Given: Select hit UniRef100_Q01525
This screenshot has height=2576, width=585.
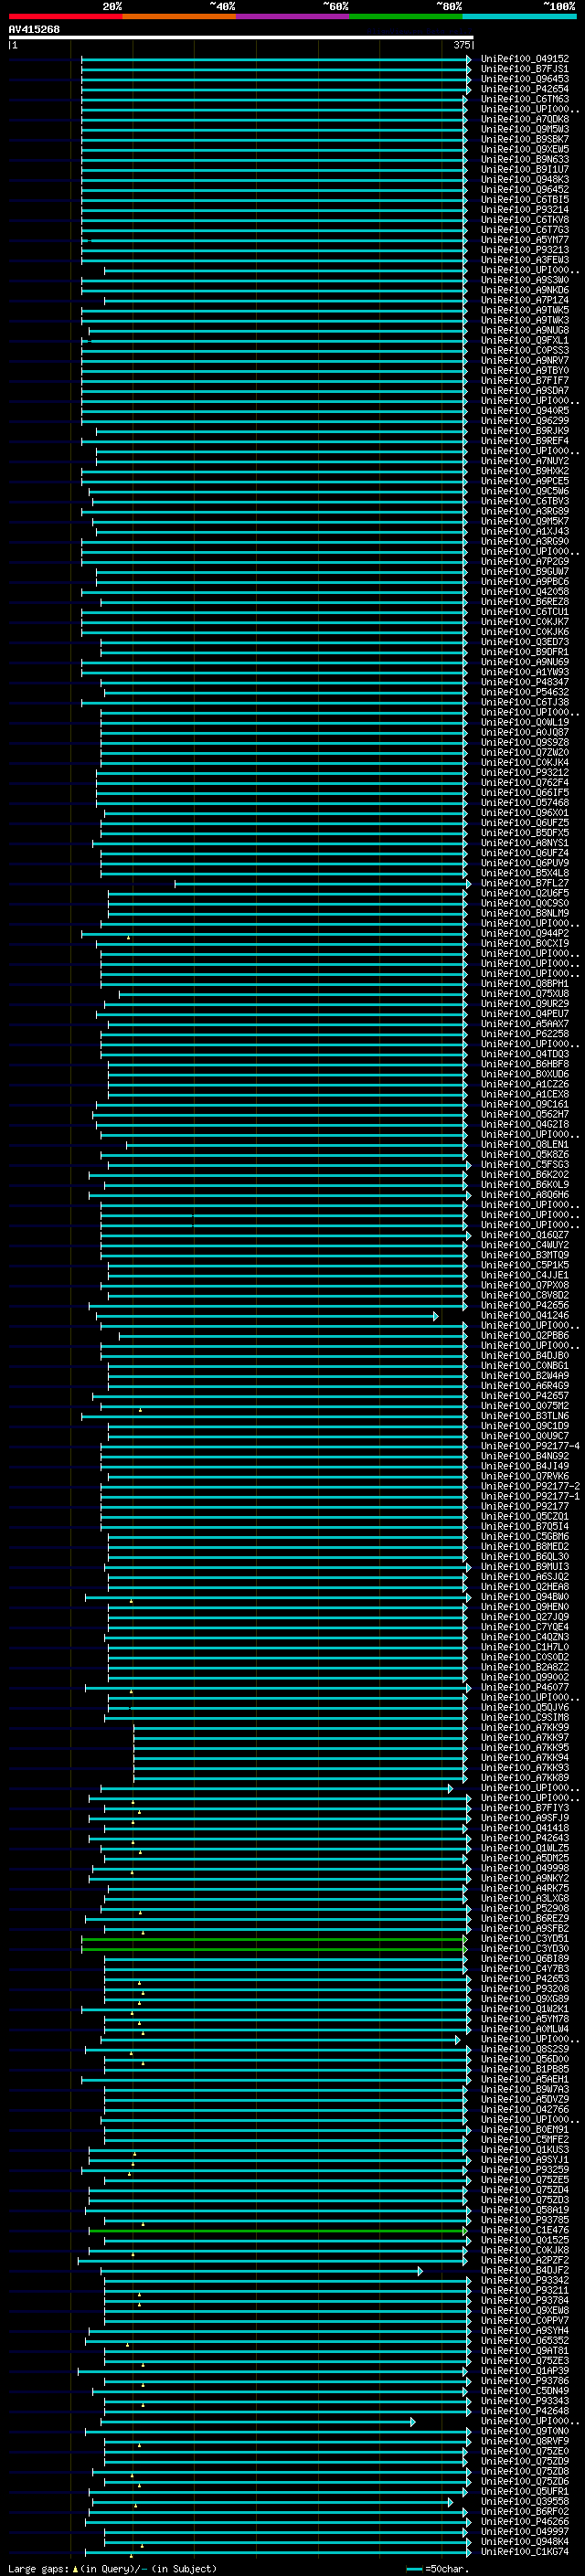Looking at the screenshot, I should coord(525,2240).
